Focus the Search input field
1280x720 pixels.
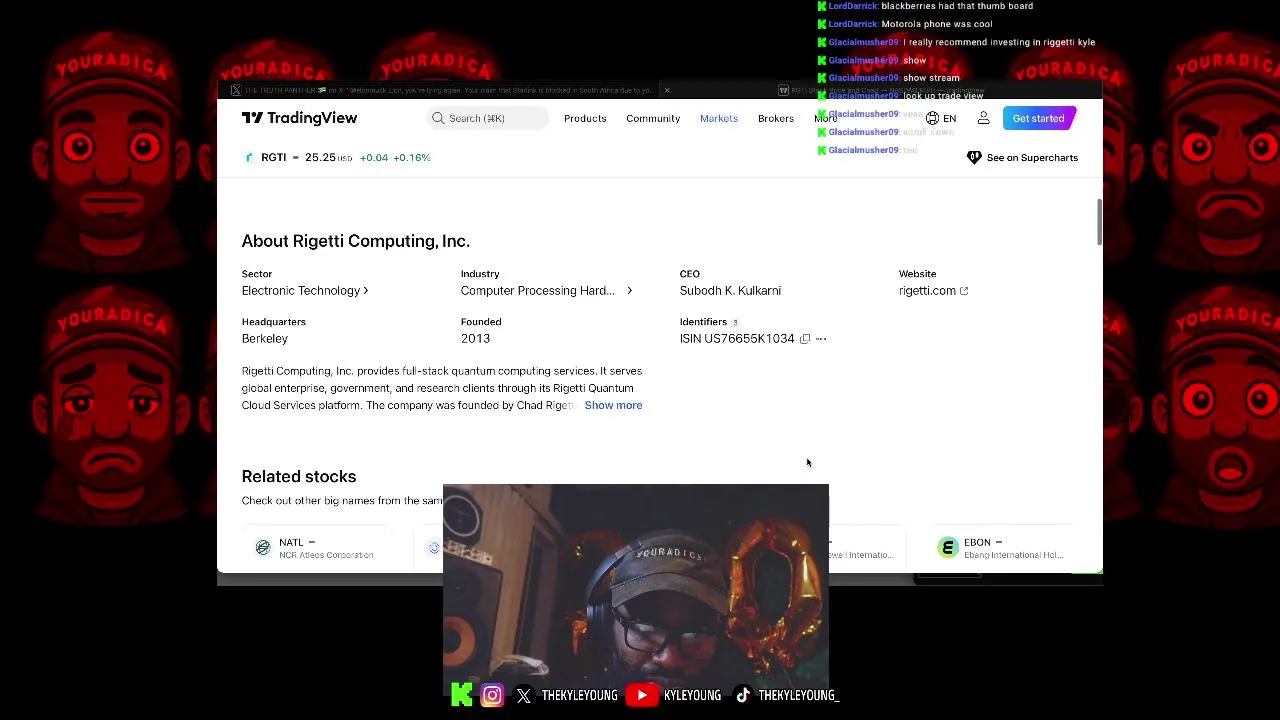[x=488, y=118]
